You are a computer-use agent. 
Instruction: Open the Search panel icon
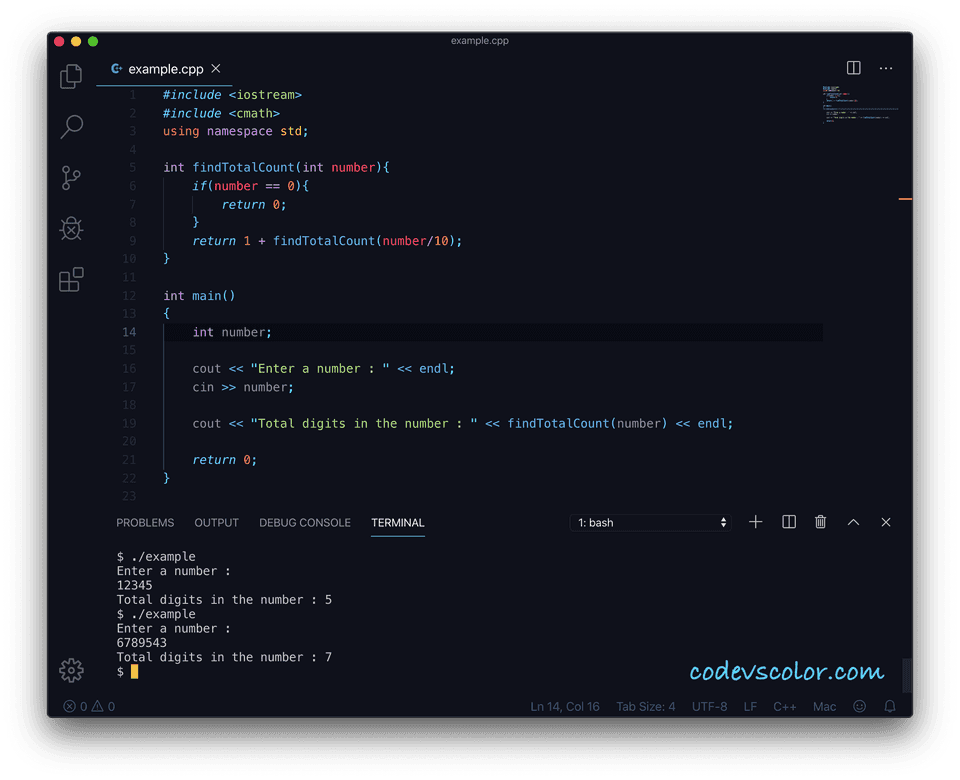70,127
